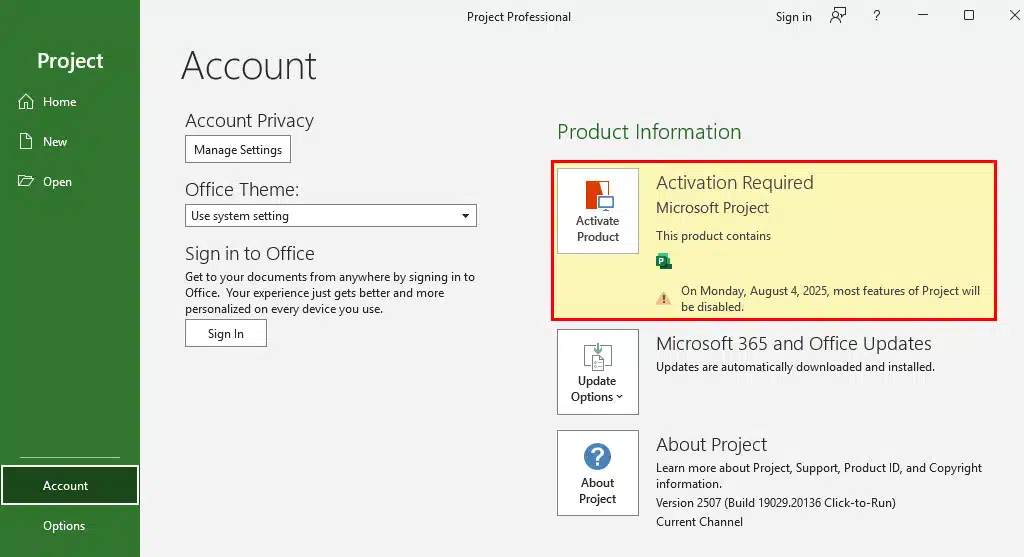Open Options from the left sidebar
This screenshot has width=1024, height=557.
(64, 526)
